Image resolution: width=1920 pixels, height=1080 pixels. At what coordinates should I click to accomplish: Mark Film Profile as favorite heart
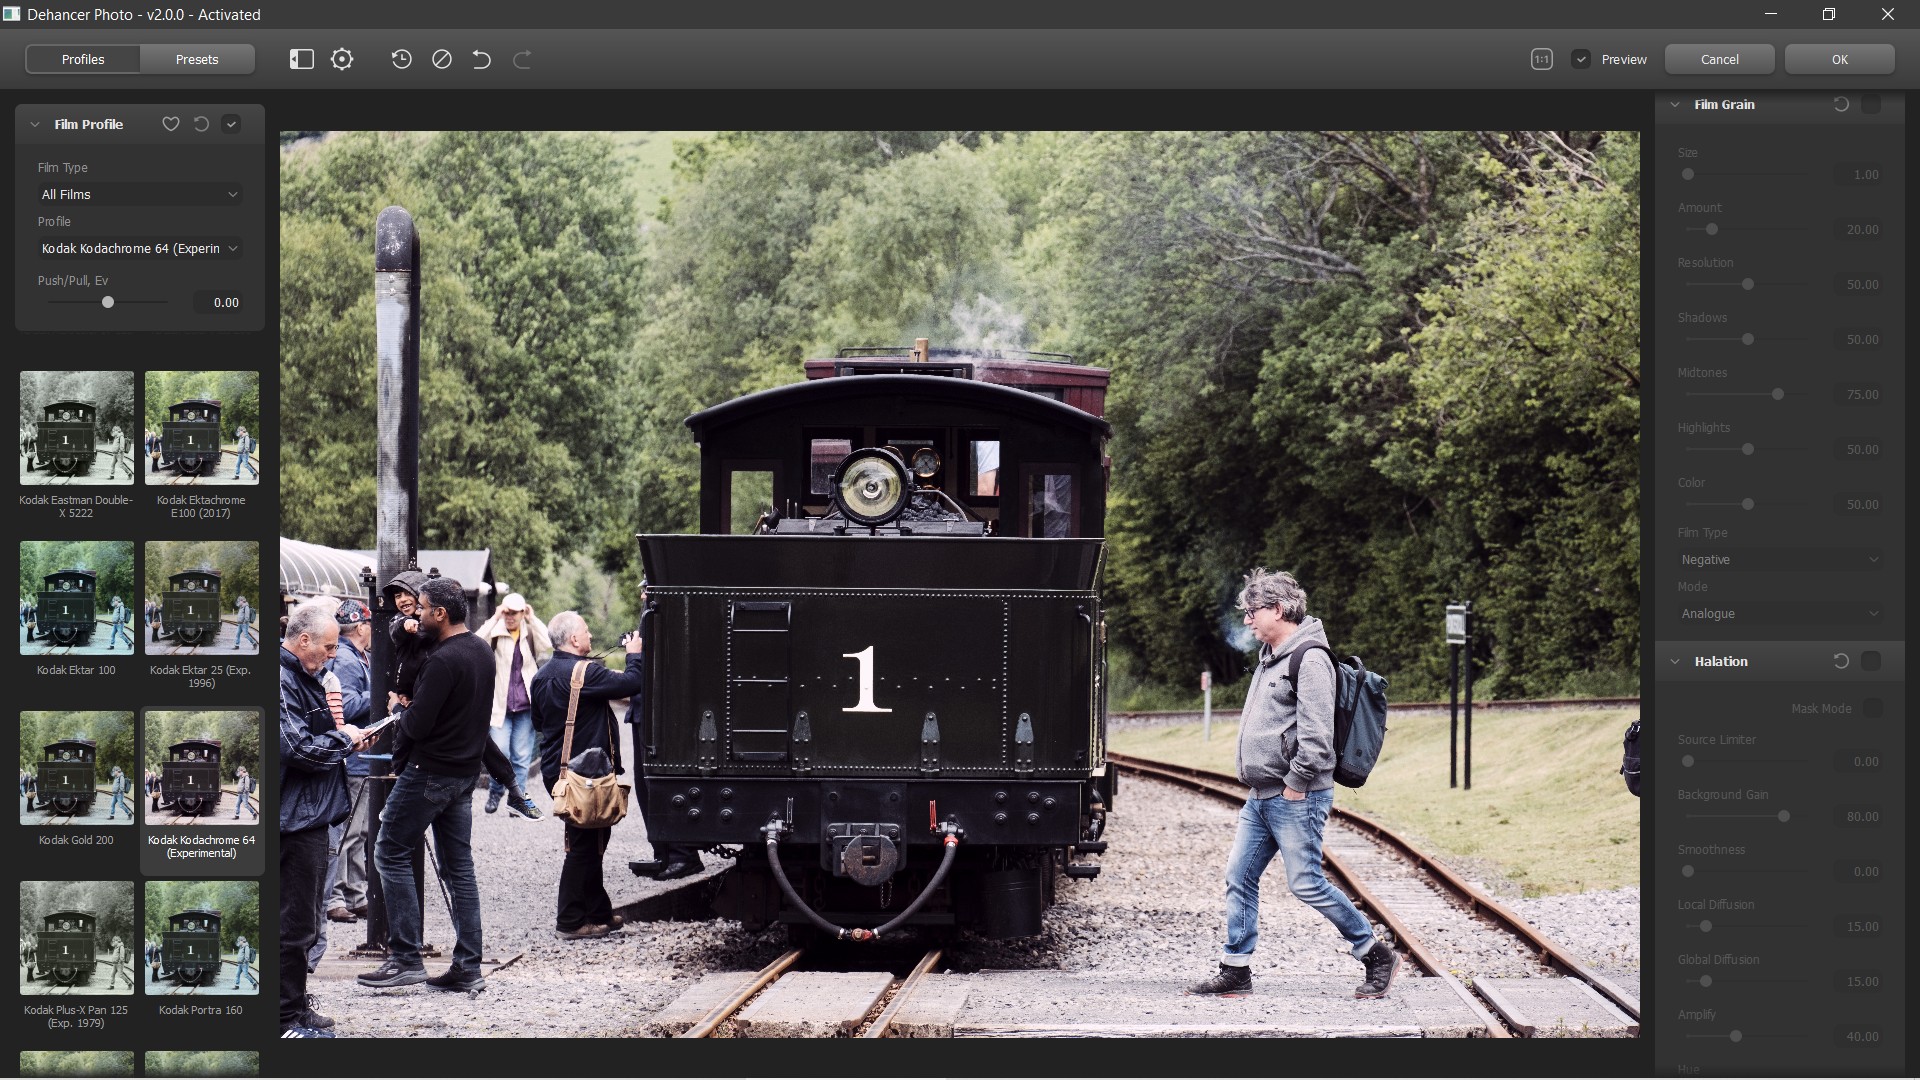tap(170, 124)
